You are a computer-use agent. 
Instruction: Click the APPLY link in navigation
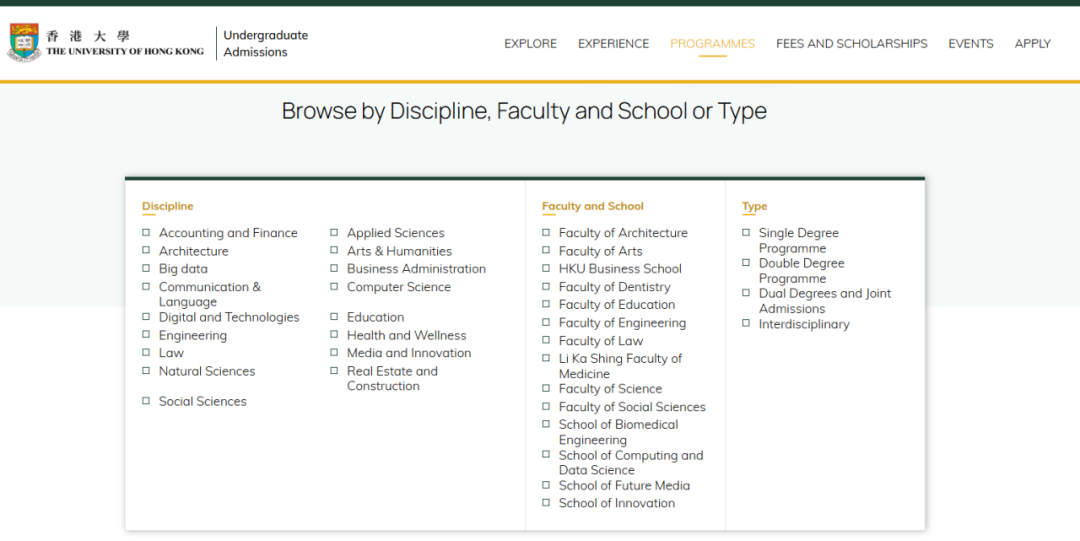pos(1032,43)
